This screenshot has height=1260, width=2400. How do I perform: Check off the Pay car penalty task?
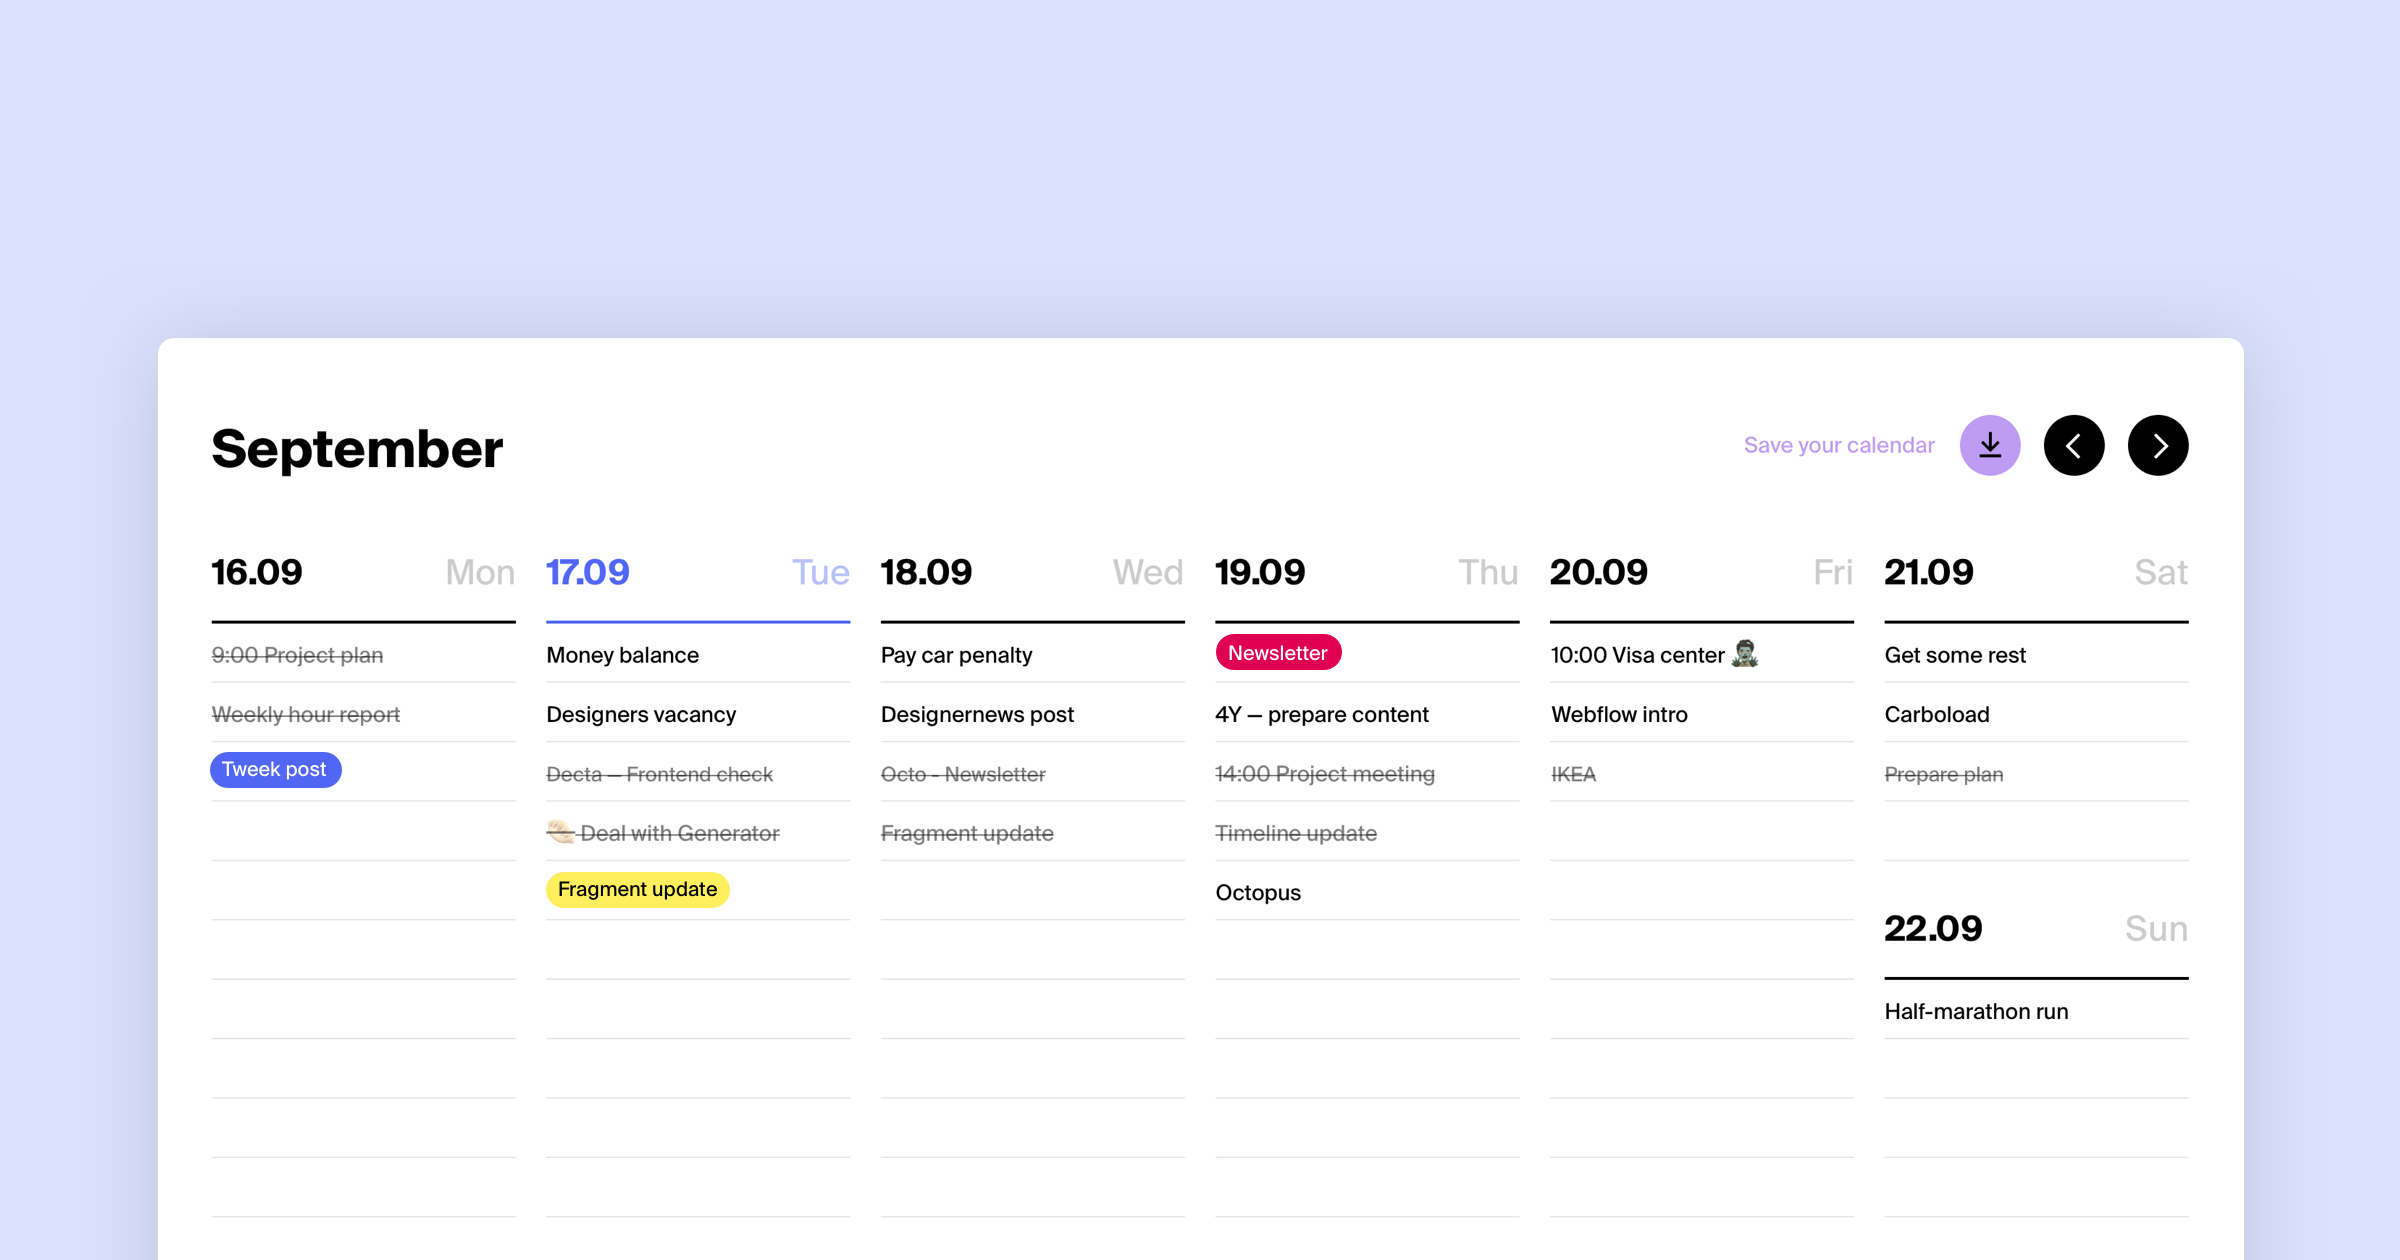(x=956, y=654)
